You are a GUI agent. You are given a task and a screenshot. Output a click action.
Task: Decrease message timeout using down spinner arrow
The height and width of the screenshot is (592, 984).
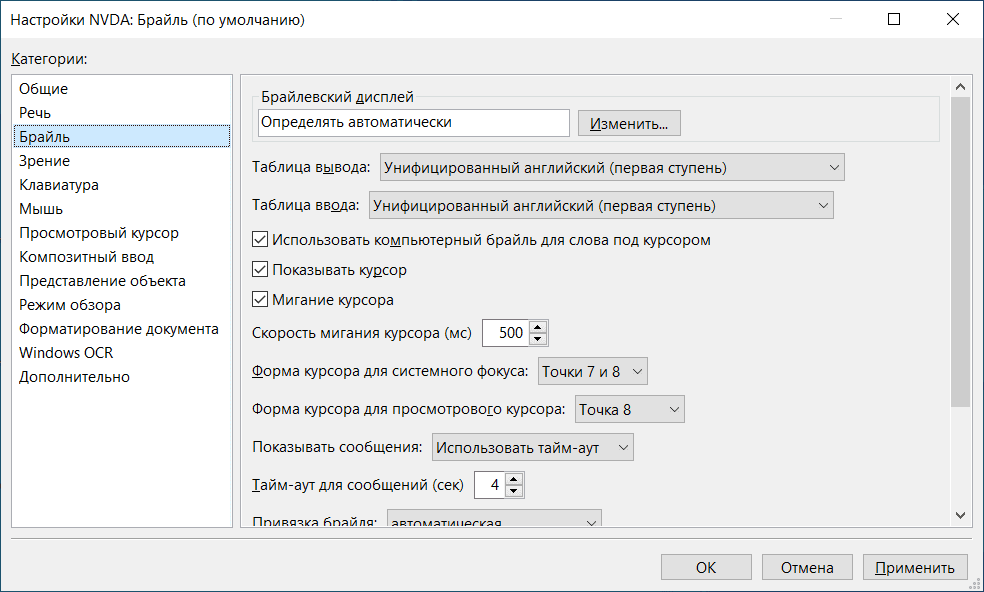click(514, 491)
